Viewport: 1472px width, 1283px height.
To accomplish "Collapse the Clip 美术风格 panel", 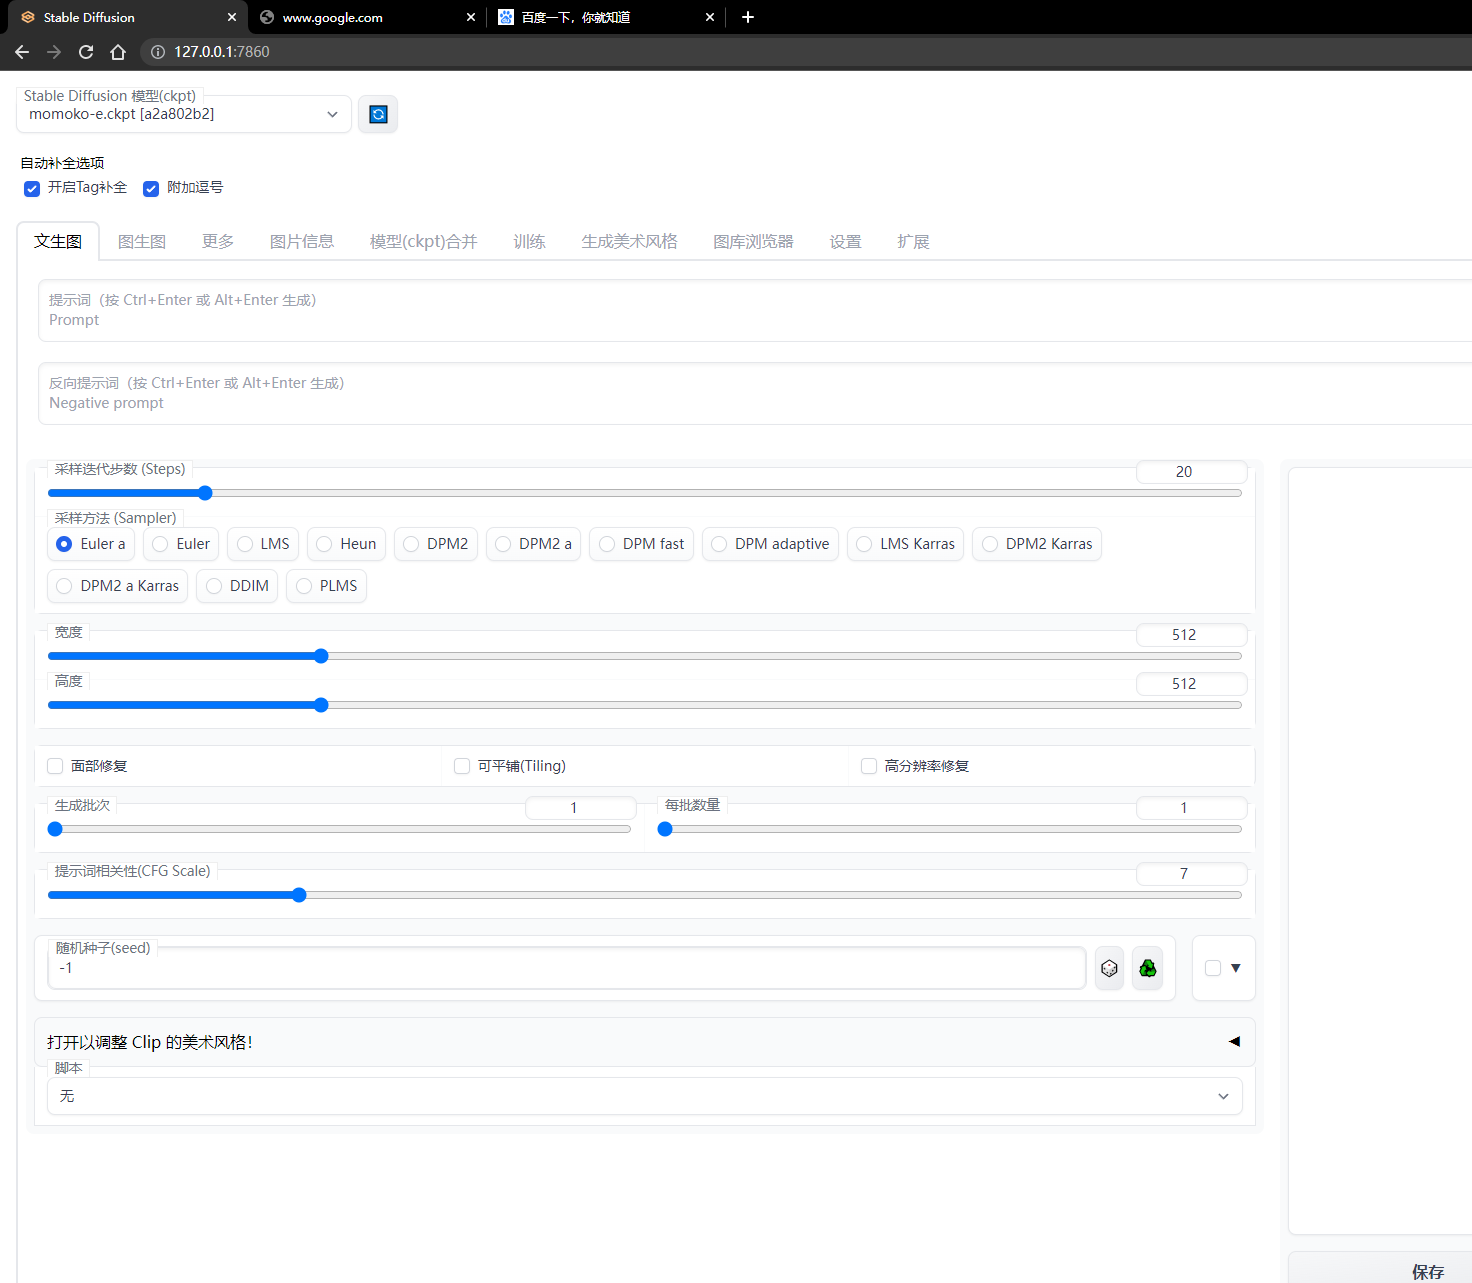I will coord(1234,1041).
